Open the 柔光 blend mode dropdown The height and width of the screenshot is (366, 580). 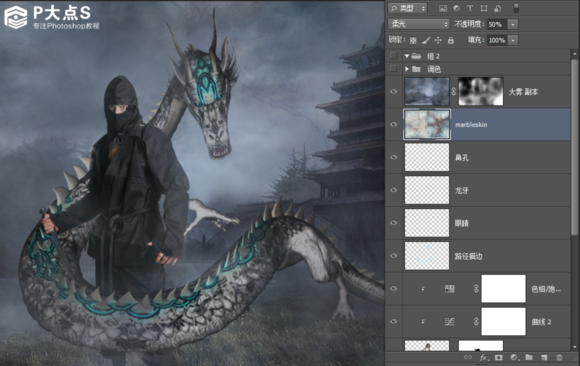click(419, 24)
